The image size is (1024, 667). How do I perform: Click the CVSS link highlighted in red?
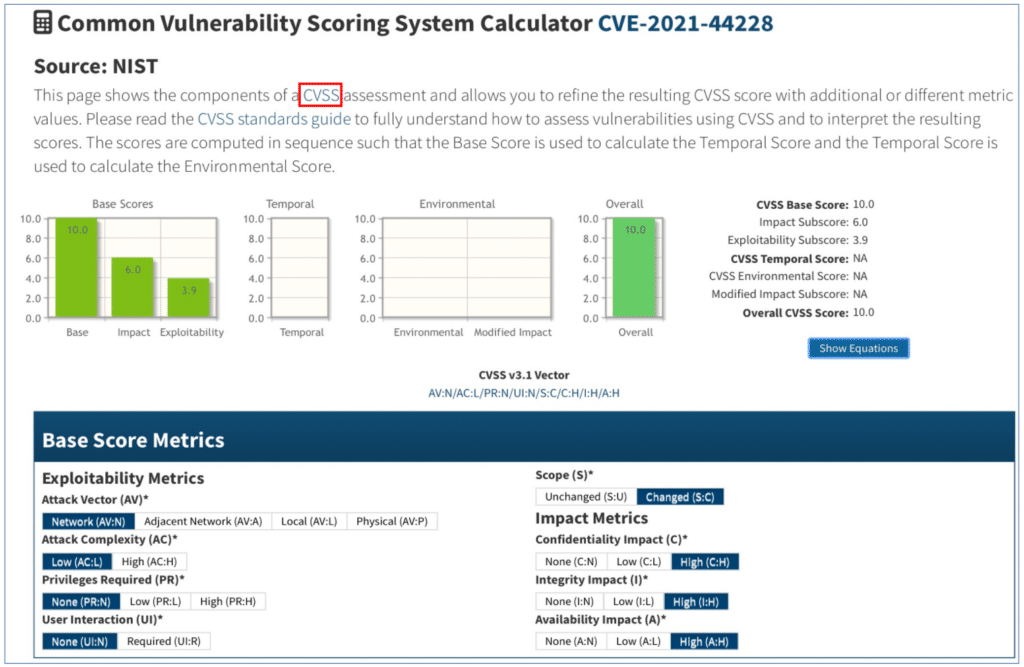(322, 95)
